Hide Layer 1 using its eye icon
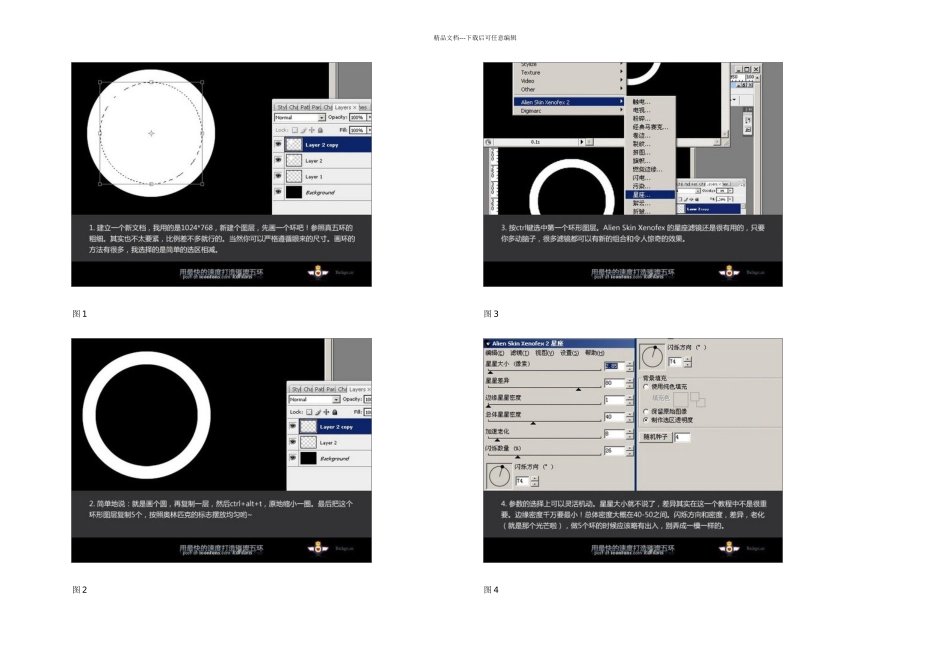 [x=278, y=176]
